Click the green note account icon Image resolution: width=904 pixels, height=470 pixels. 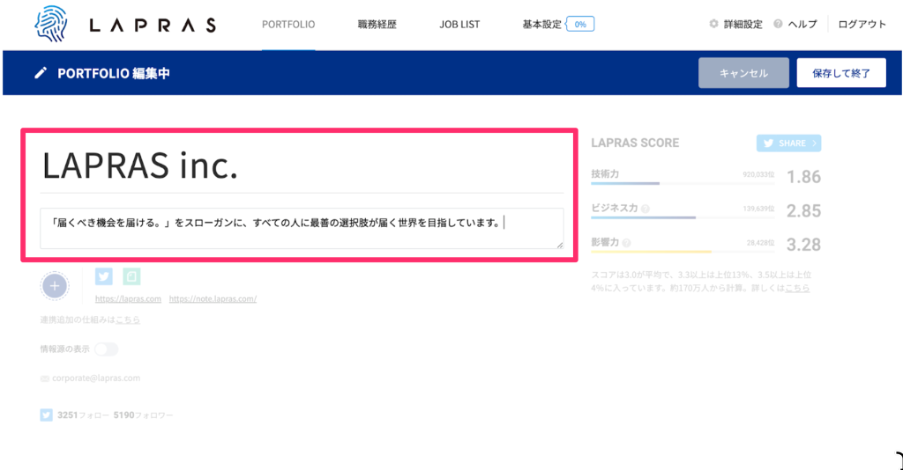(131, 277)
